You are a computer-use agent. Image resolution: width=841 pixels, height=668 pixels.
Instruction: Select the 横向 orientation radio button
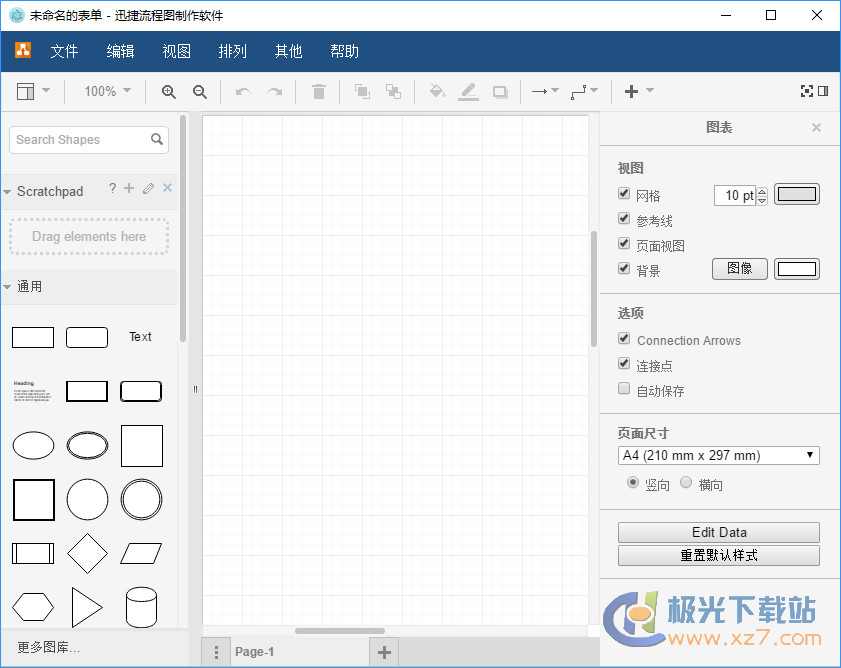click(686, 483)
